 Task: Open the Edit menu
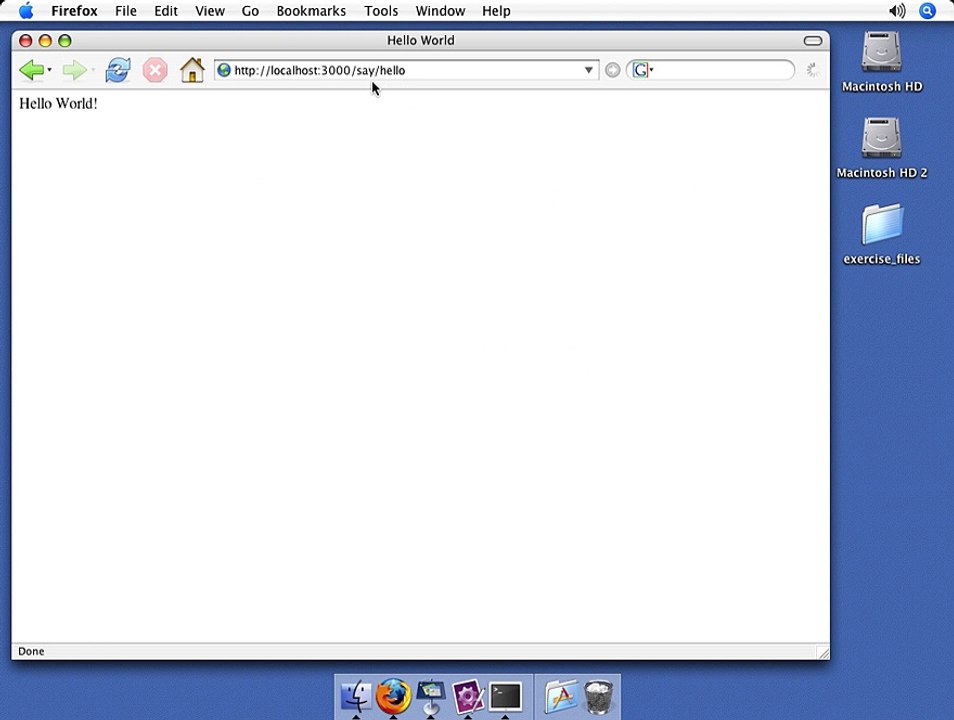(x=165, y=11)
